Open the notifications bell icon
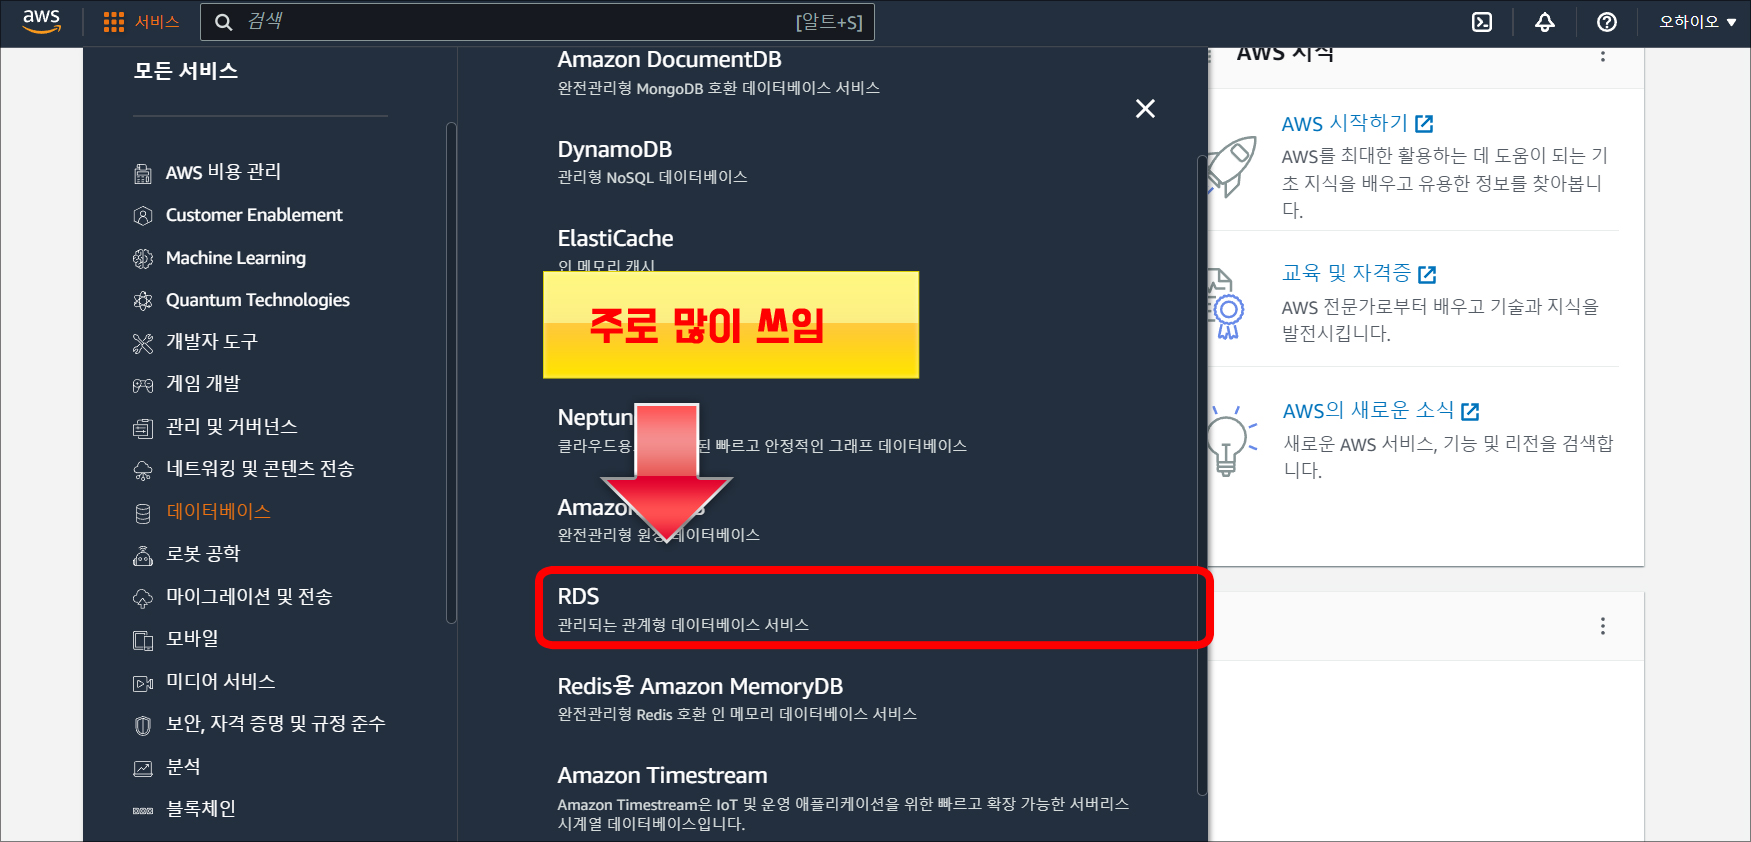The width and height of the screenshot is (1751, 842). pyautogui.click(x=1545, y=22)
